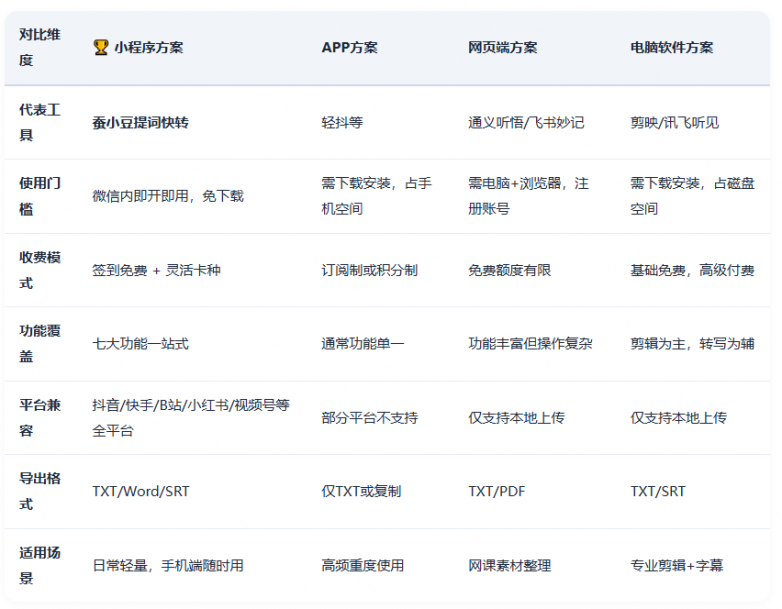Click the 基础免费，高级付费 cell
782x609 pixels.
[692, 270]
